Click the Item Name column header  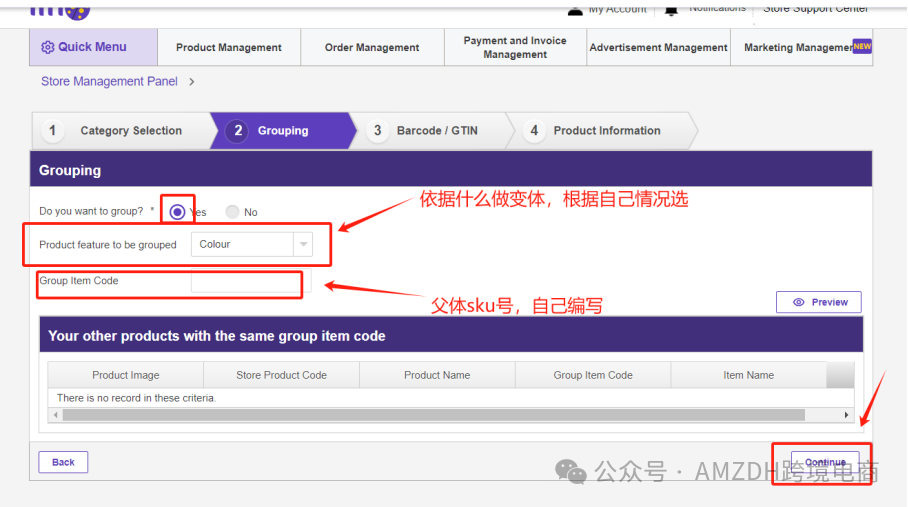748,375
